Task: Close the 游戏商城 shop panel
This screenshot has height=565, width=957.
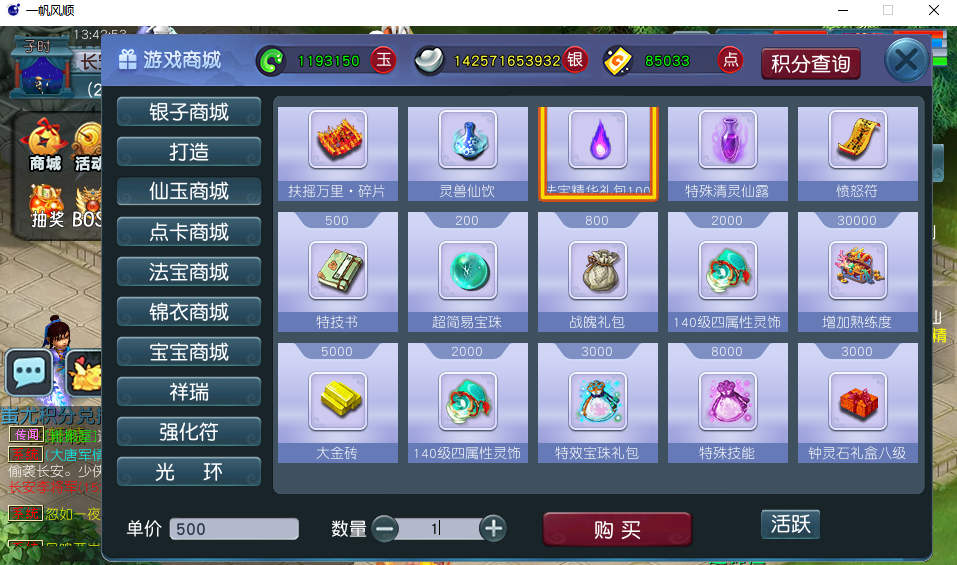Action: click(906, 60)
